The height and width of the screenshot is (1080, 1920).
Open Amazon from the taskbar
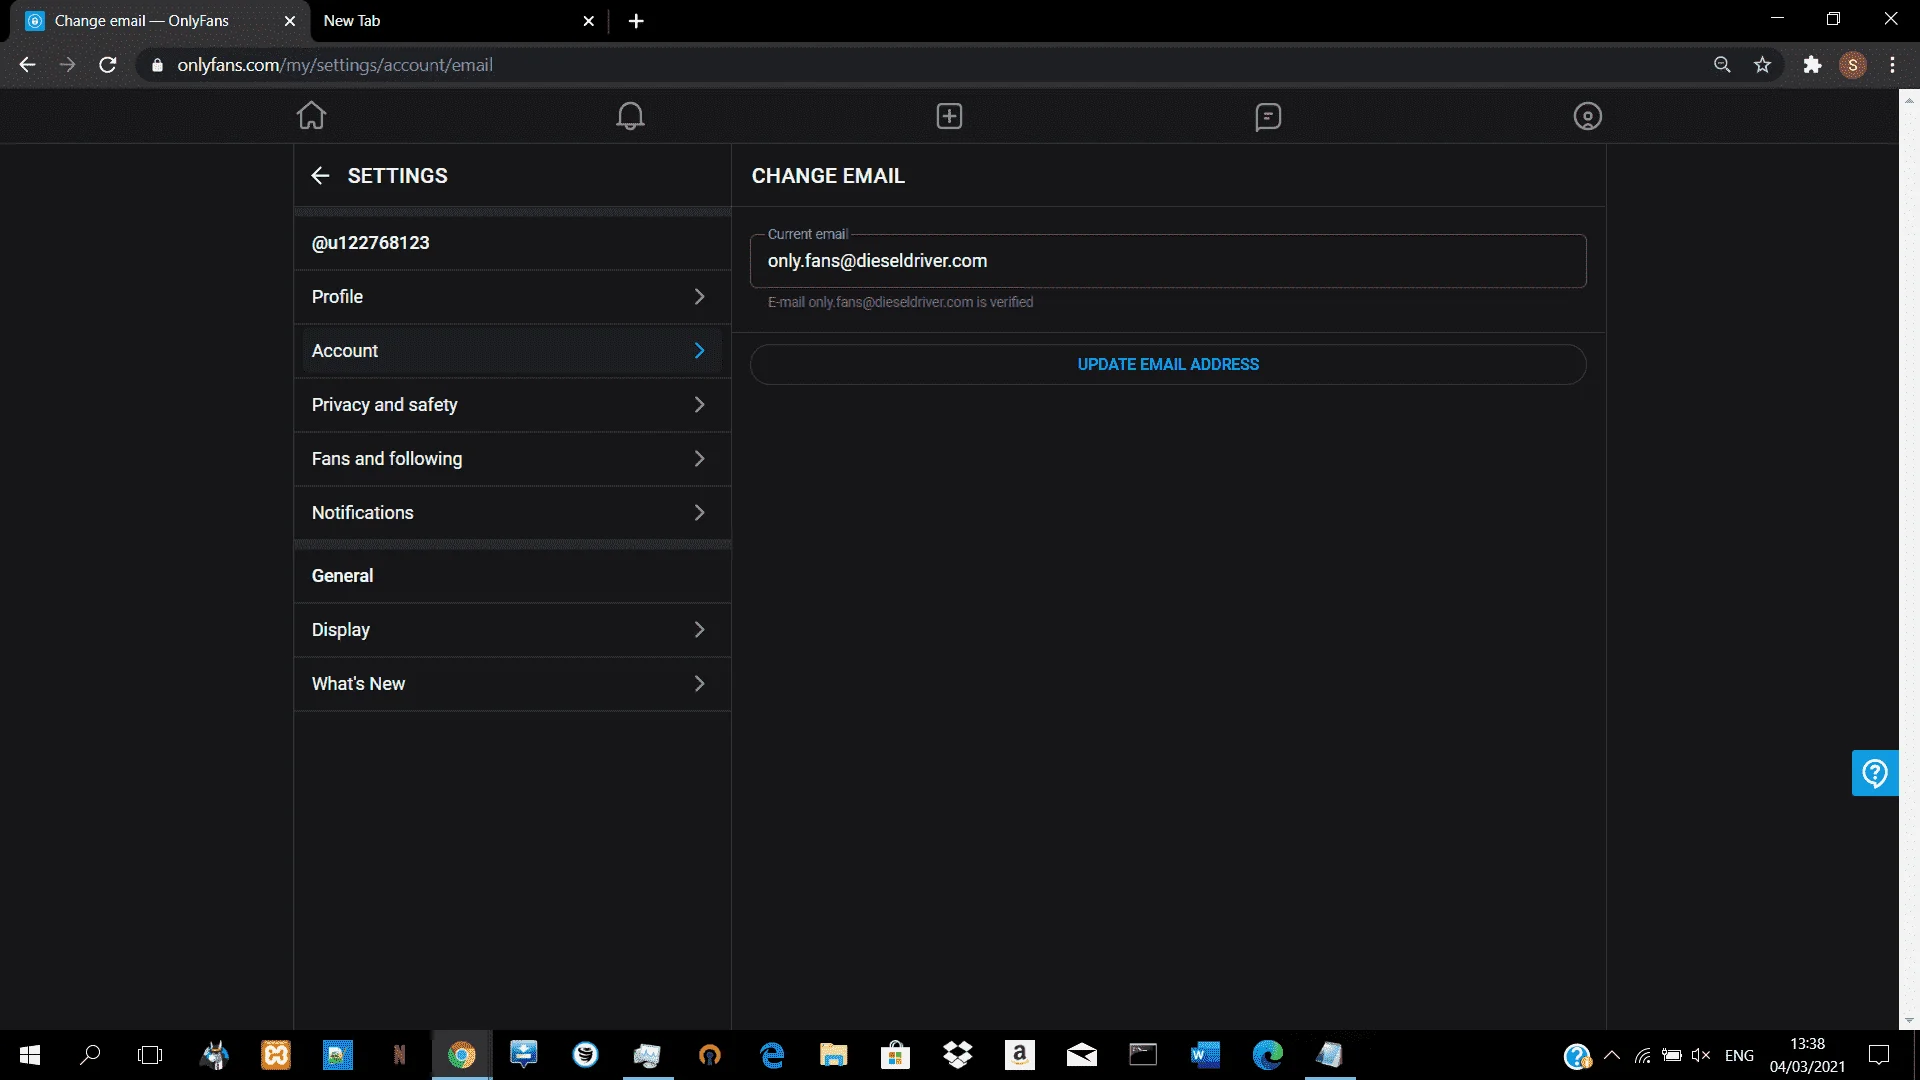click(x=1019, y=1055)
